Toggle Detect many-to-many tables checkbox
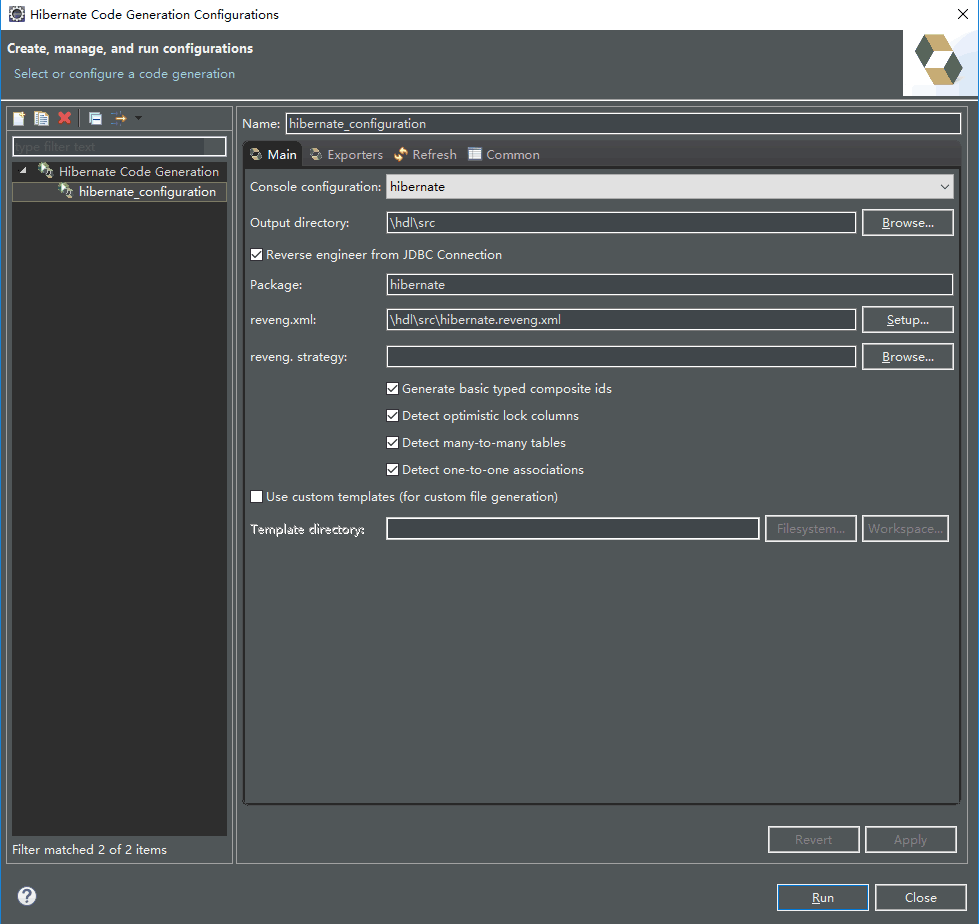 click(393, 443)
